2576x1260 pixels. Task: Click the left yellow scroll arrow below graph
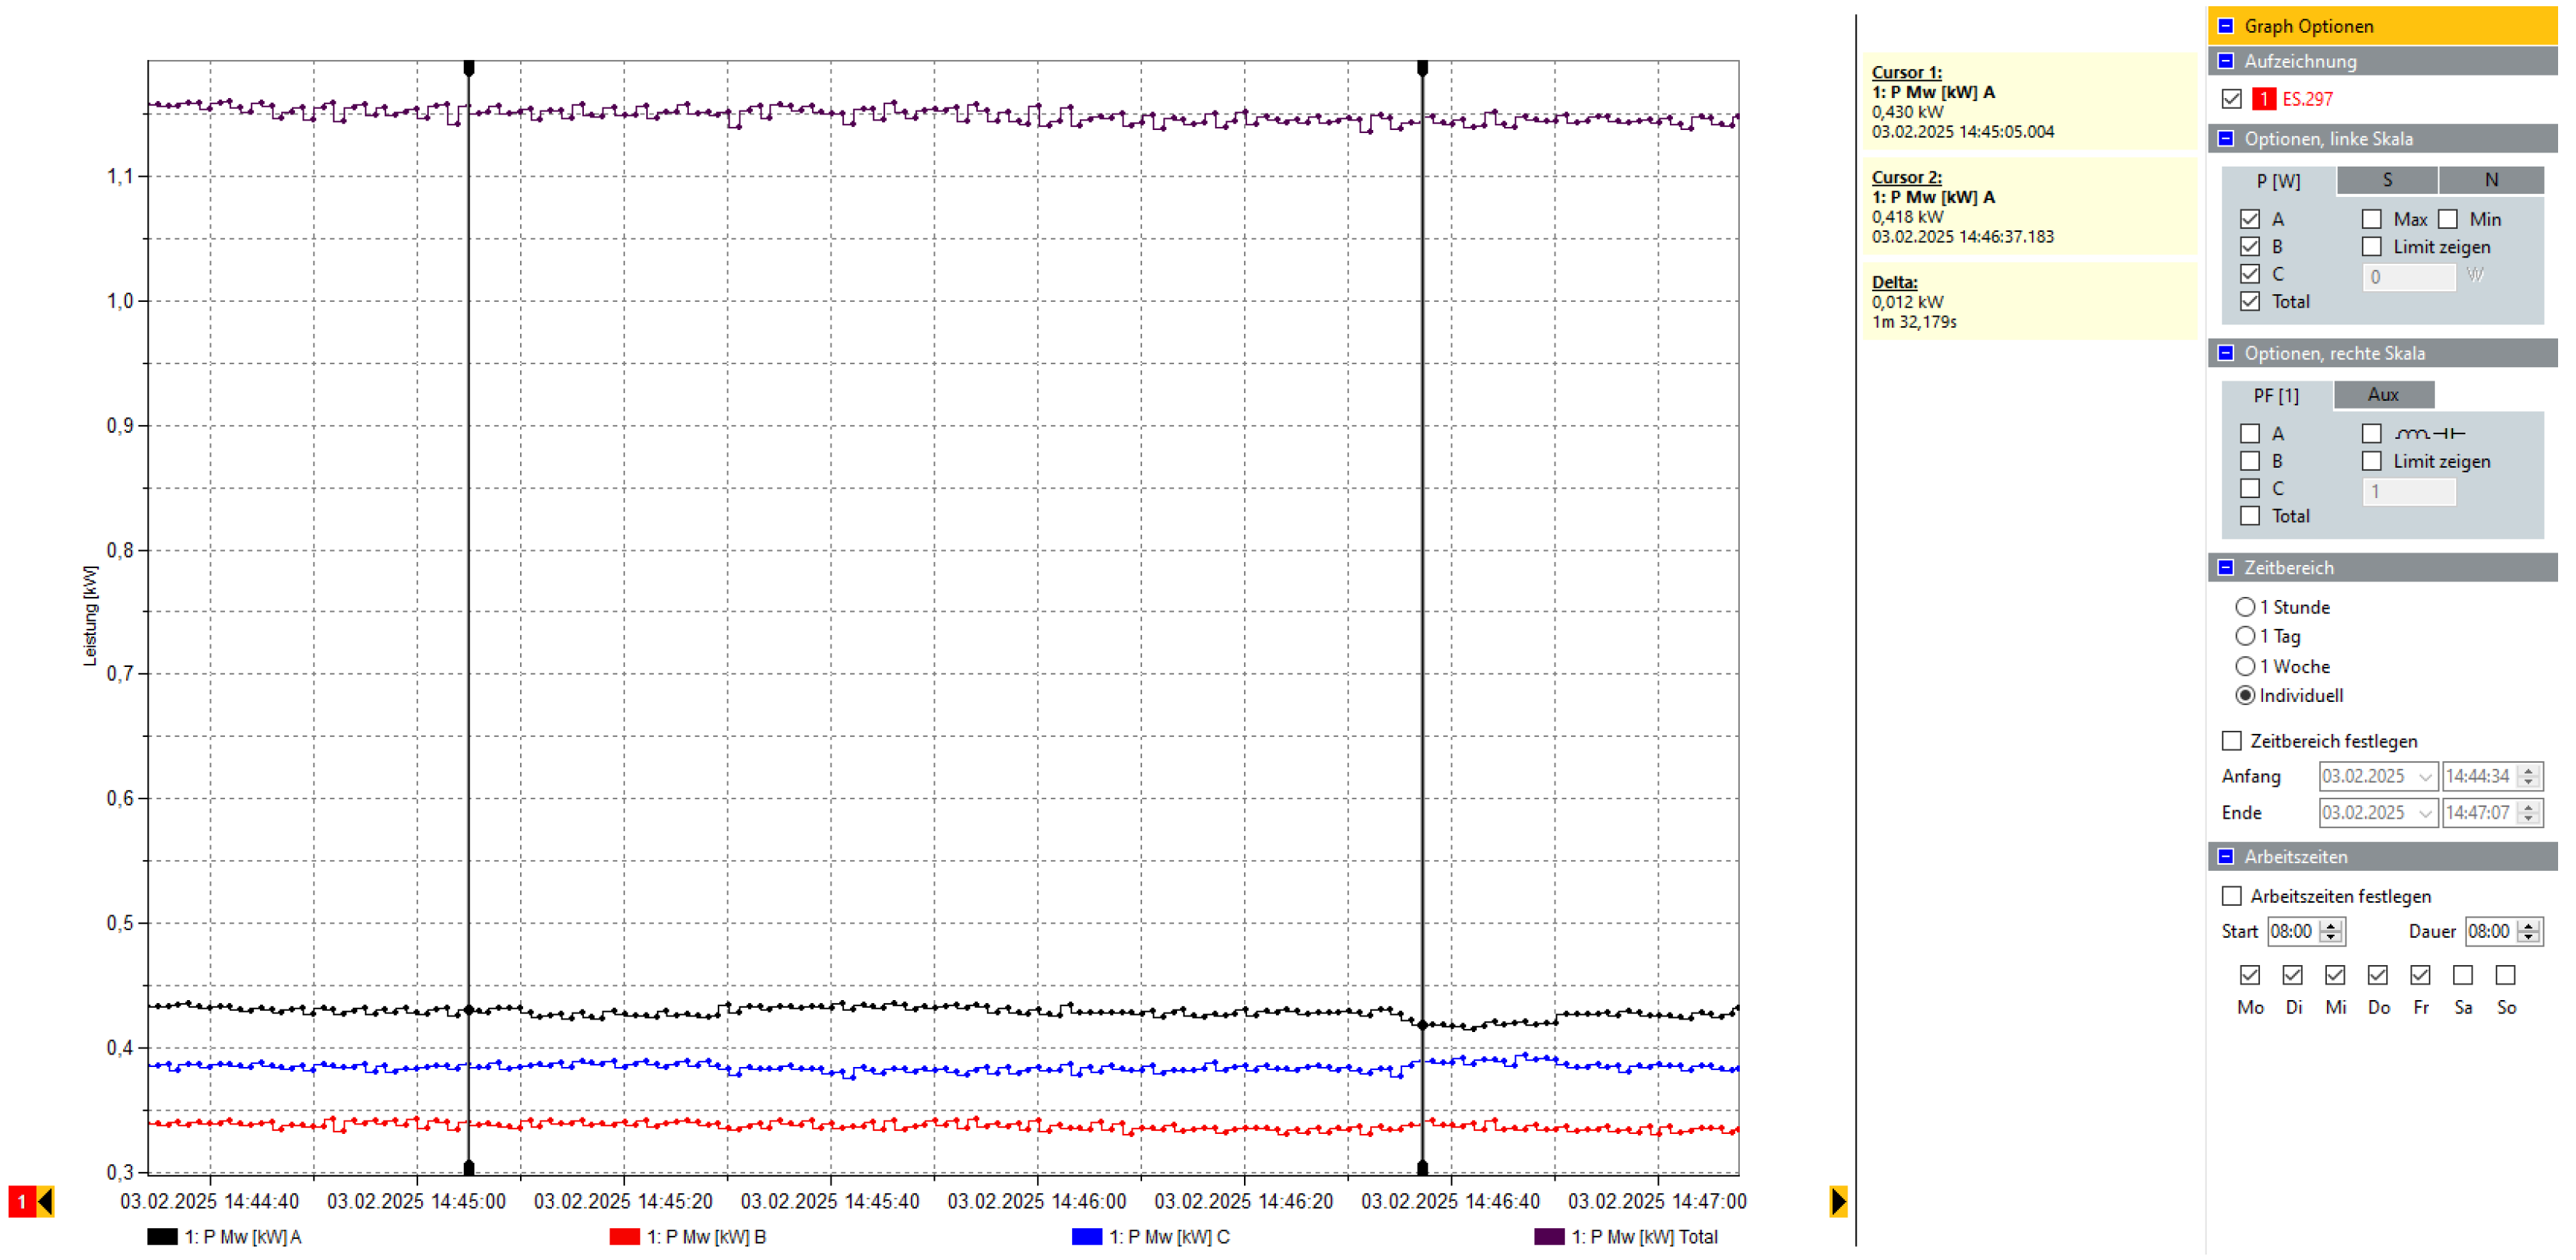tap(45, 1201)
